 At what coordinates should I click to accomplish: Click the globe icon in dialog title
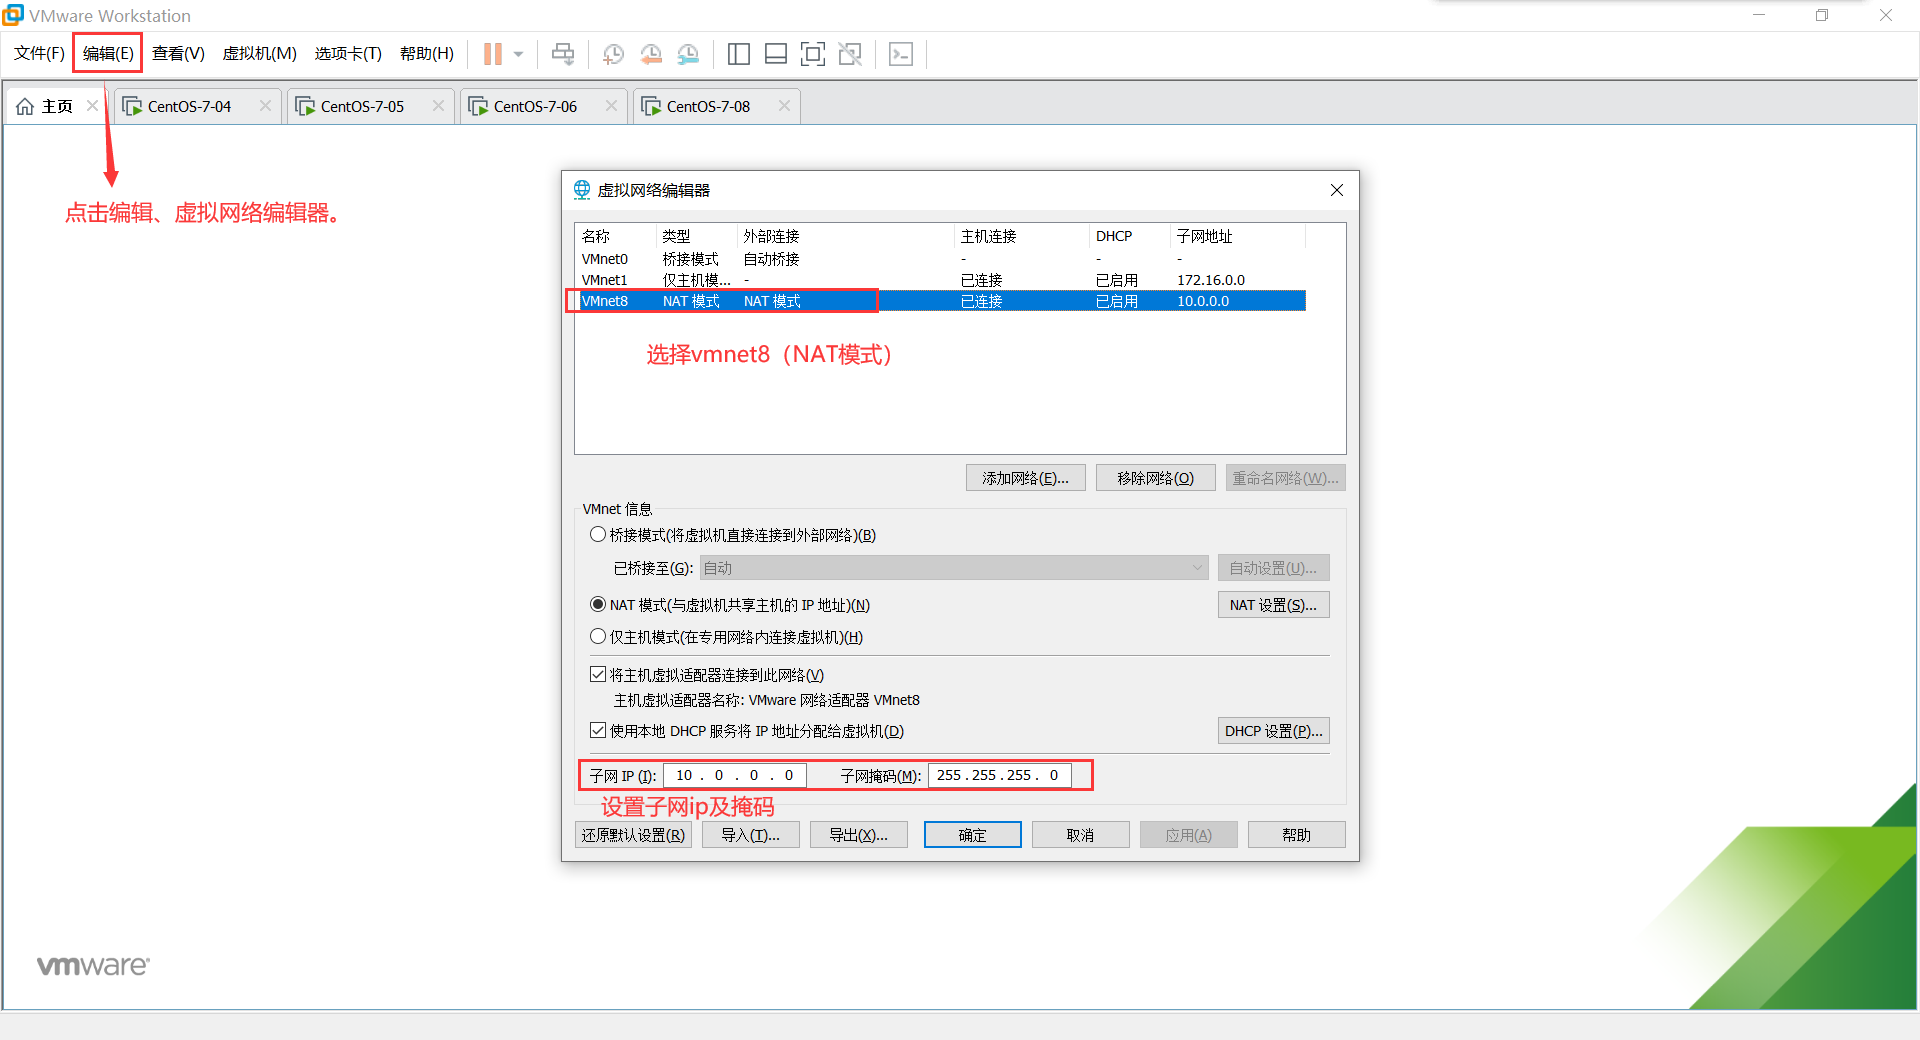[x=582, y=190]
